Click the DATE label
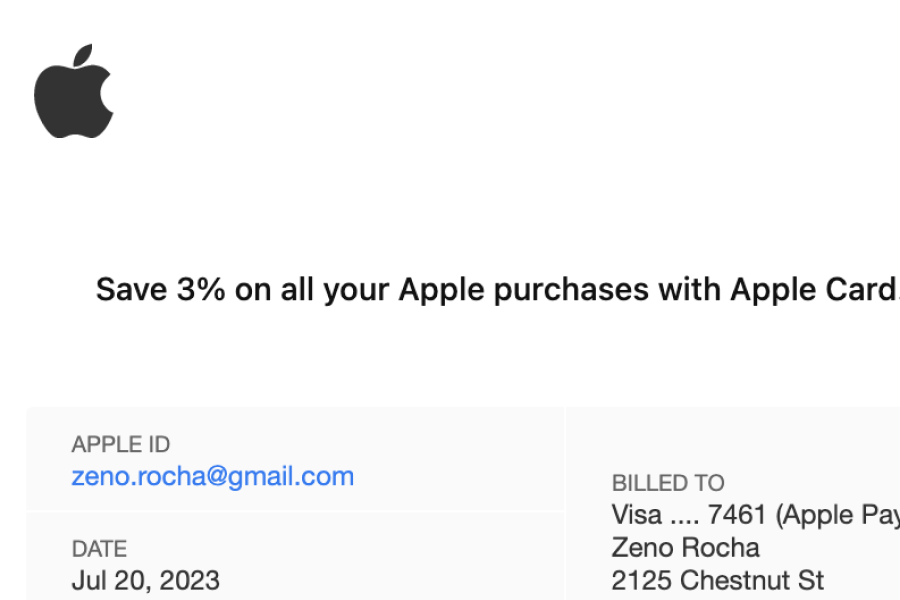Image resolution: width=900 pixels, height=600 pixels. pyautogui.click(x=99, y=549)
